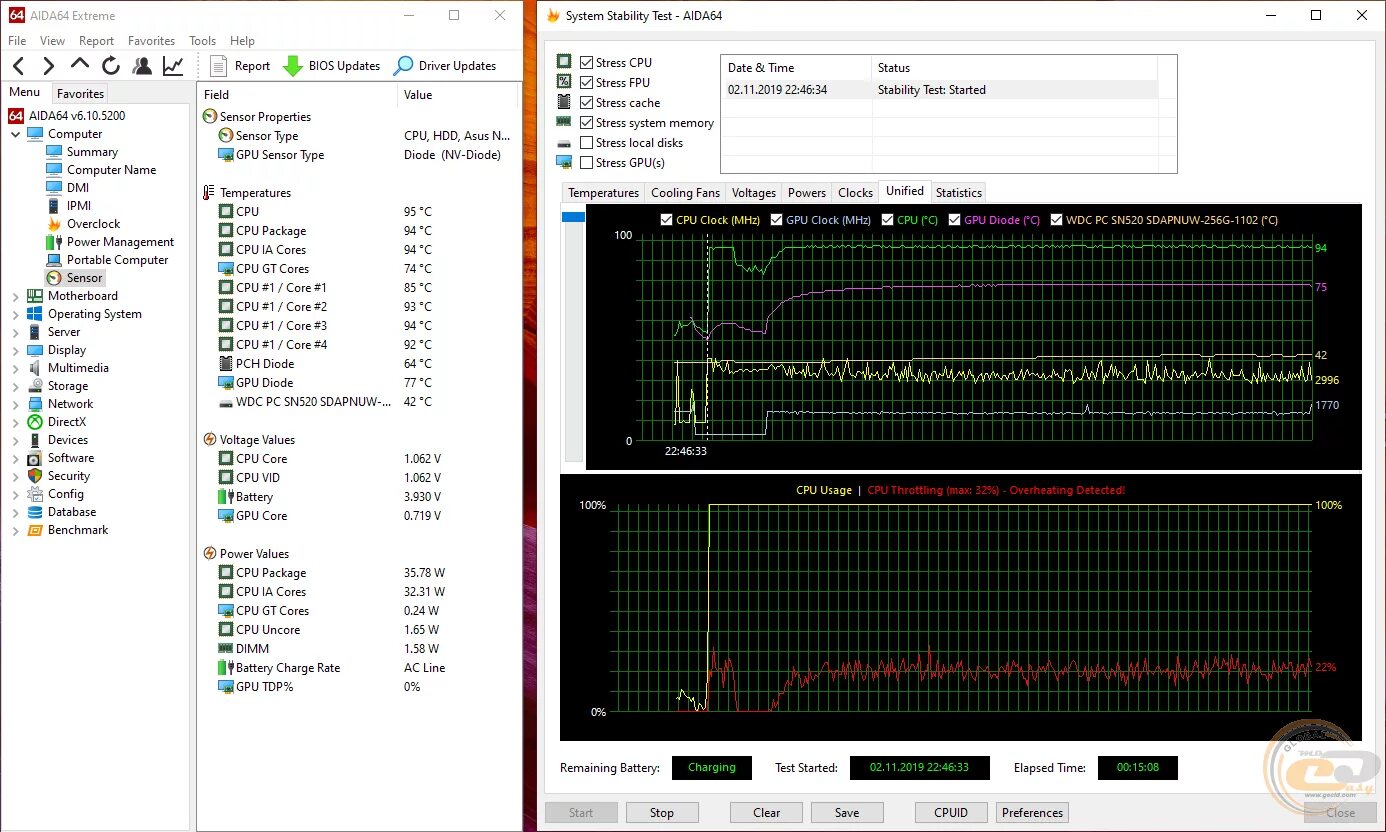Screen dimensions: 1386x832
Task: Click the Clear button
Action: click(767, 813)
